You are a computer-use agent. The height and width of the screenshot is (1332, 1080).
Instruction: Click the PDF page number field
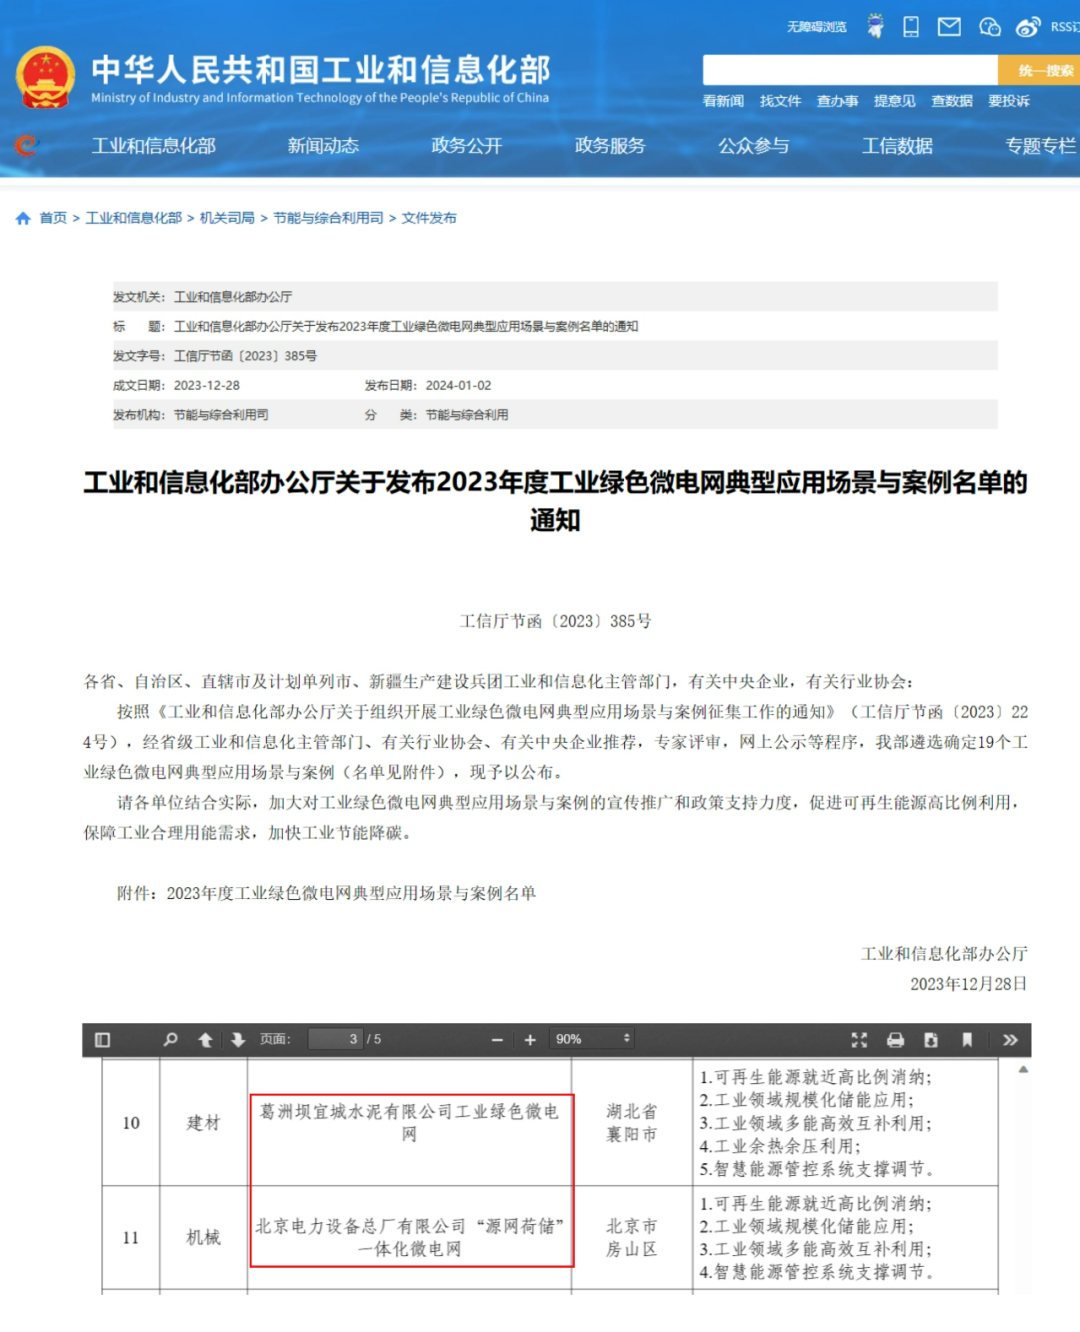(335, 1039)
